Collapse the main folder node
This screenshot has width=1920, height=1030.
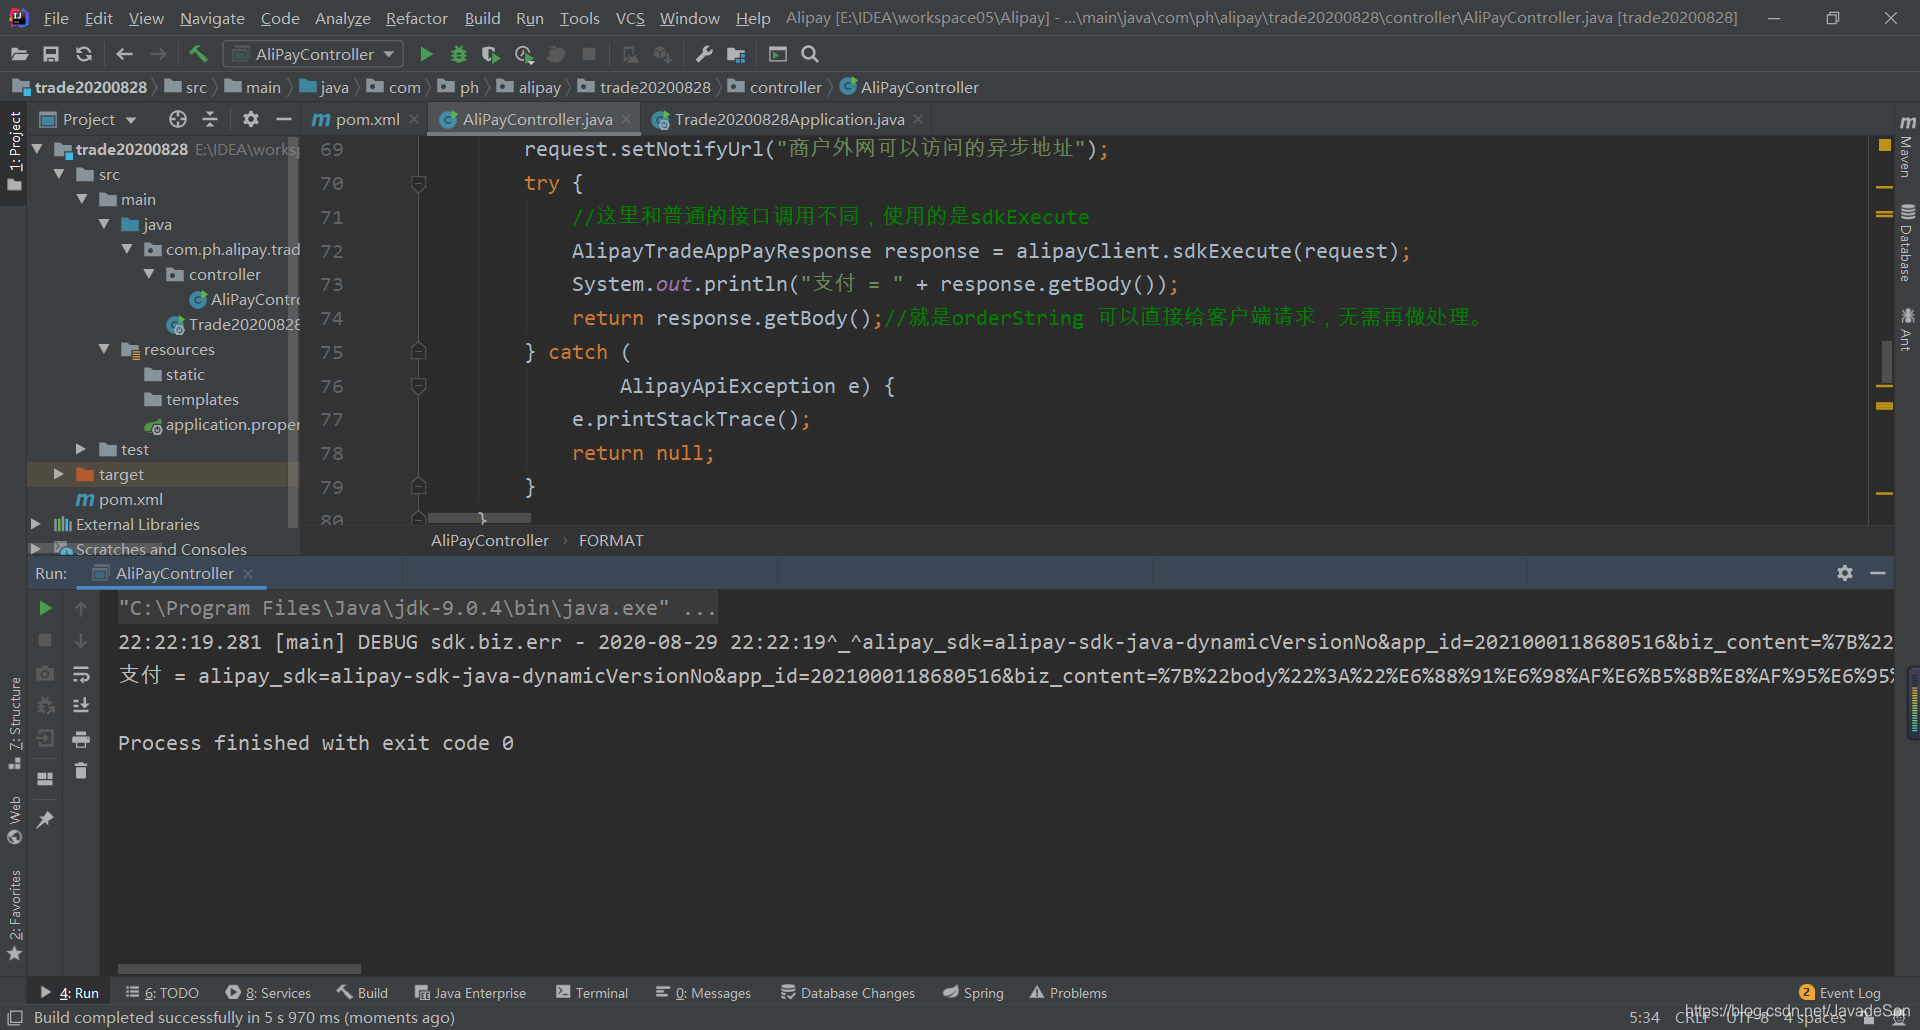pos(82,199)
